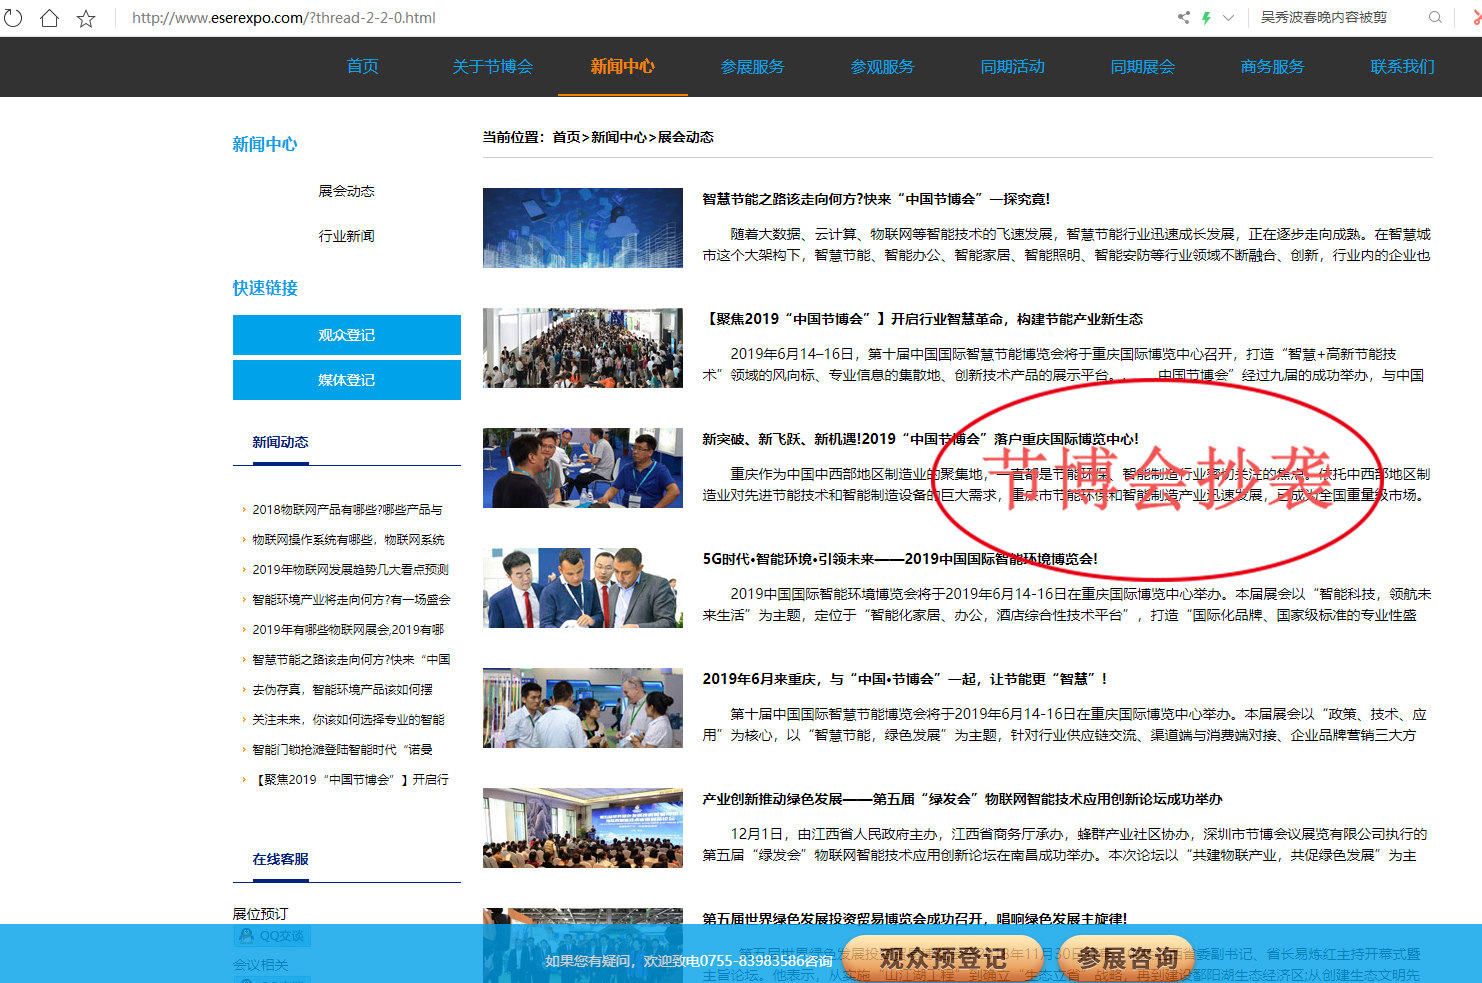Open the 首页 navigation menu item
The image size is (1482, 983).
tap(363, 67)
